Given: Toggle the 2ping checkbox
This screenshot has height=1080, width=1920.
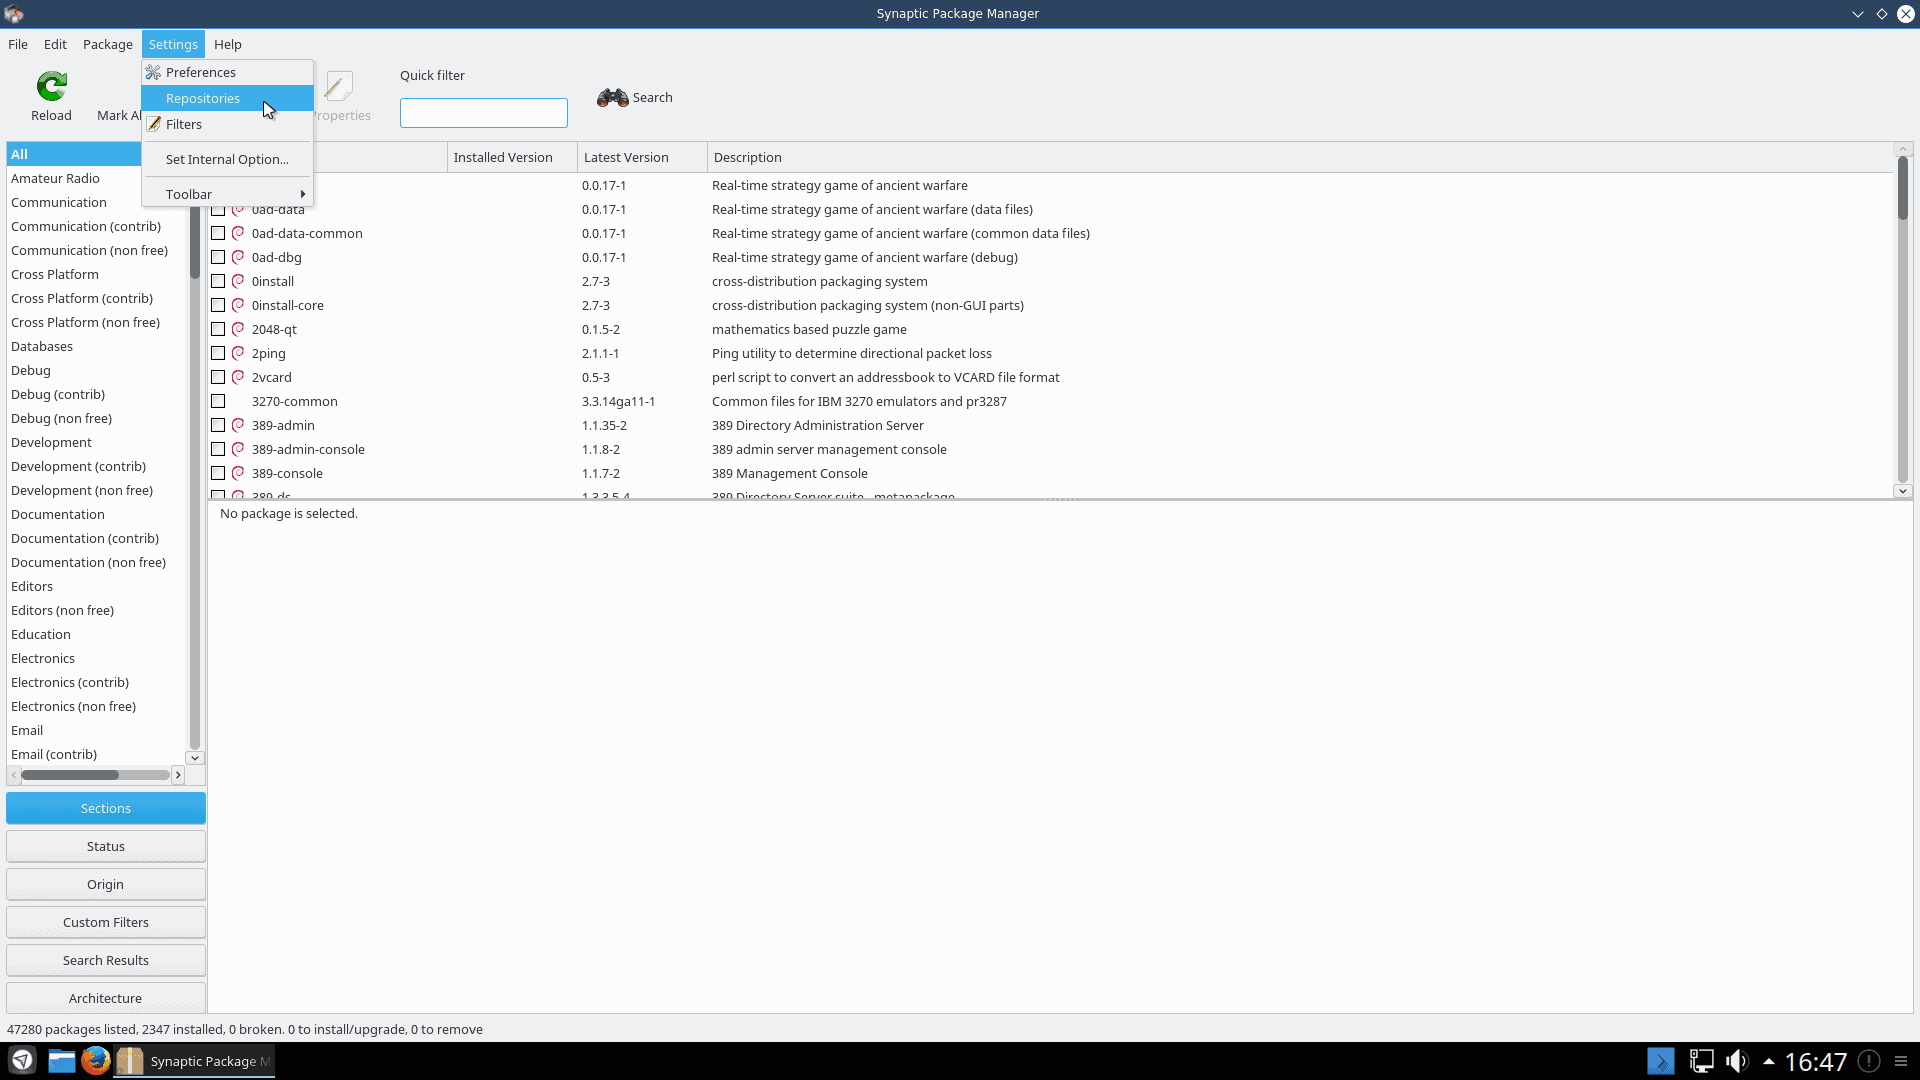Looking at the screenshot, I should tap(218, 353).
